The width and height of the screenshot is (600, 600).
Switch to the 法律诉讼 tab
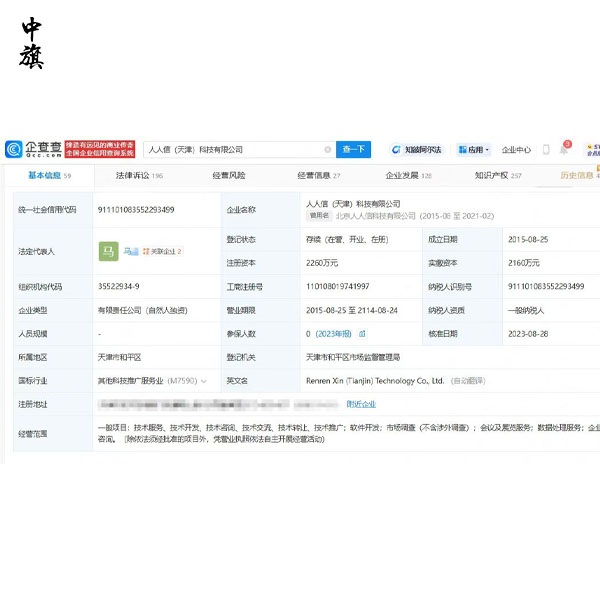tap(139, 175)
